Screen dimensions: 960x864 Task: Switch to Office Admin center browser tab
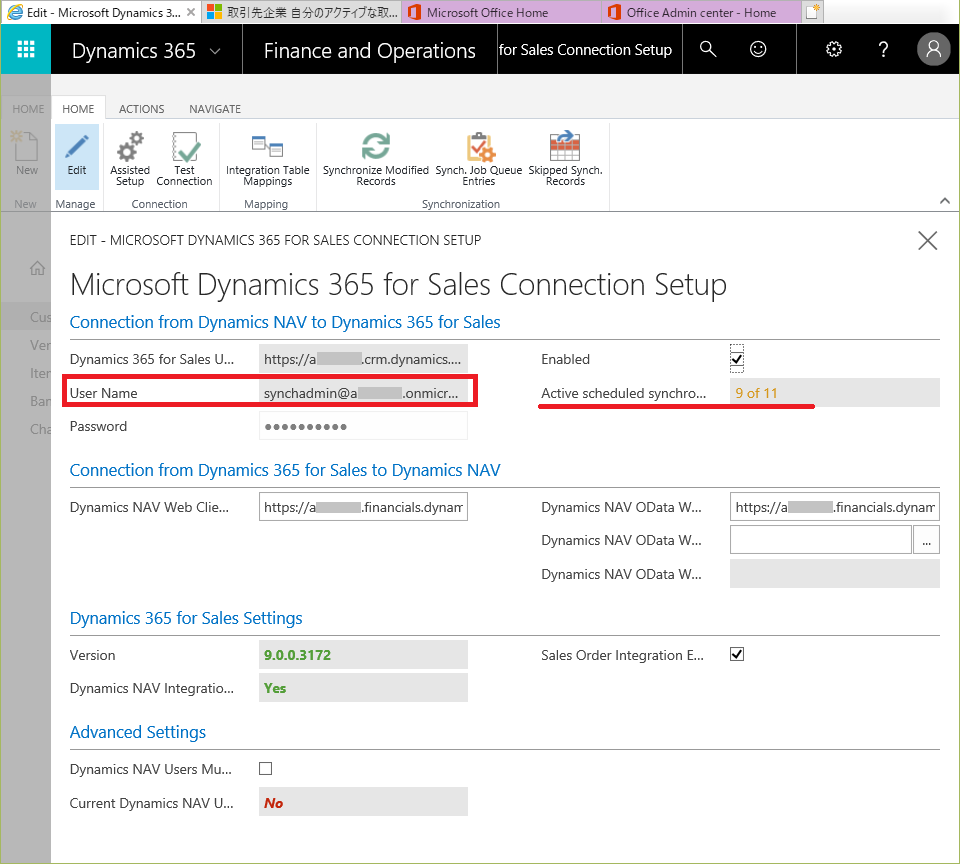701,12
